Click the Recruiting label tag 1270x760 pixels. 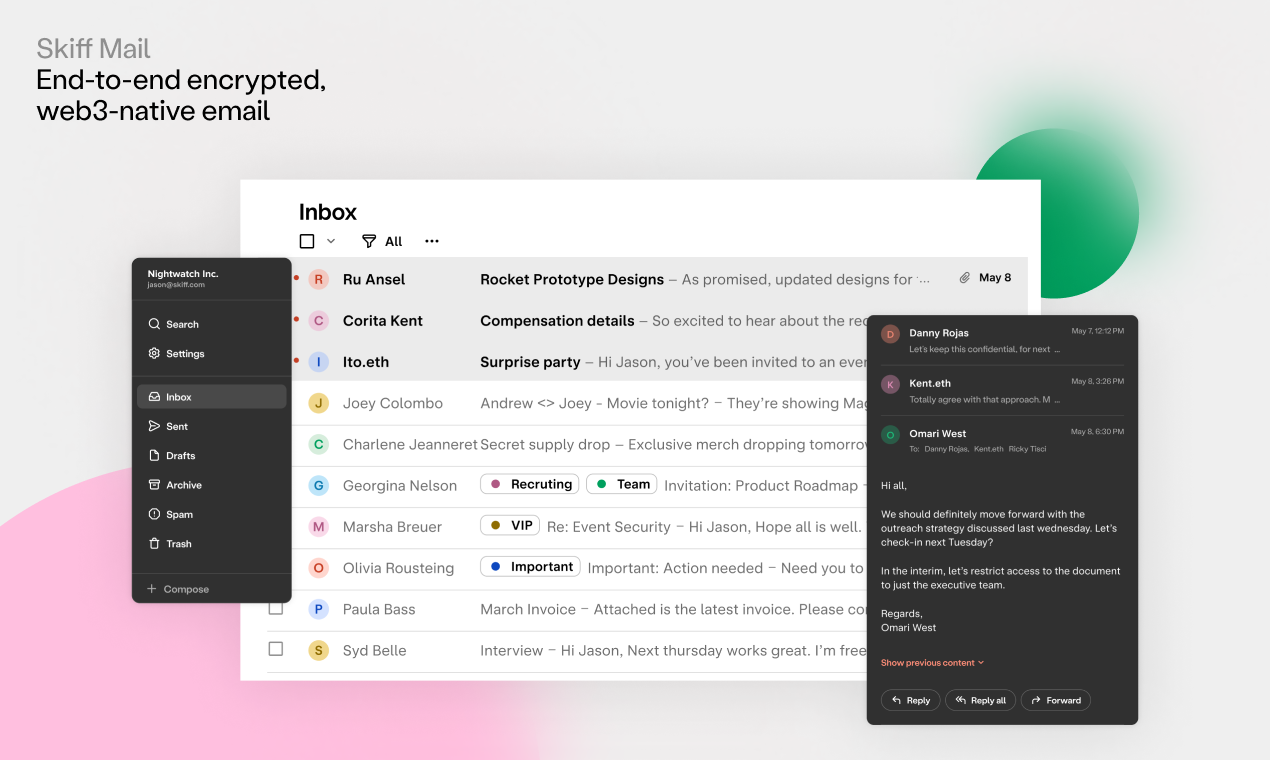[530, 484]
